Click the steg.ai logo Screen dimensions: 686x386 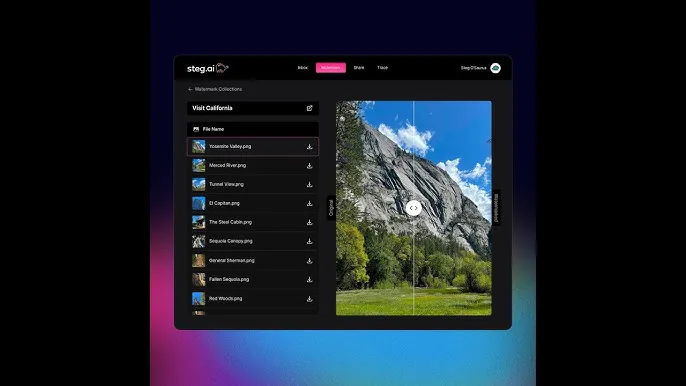pos(208,68)
